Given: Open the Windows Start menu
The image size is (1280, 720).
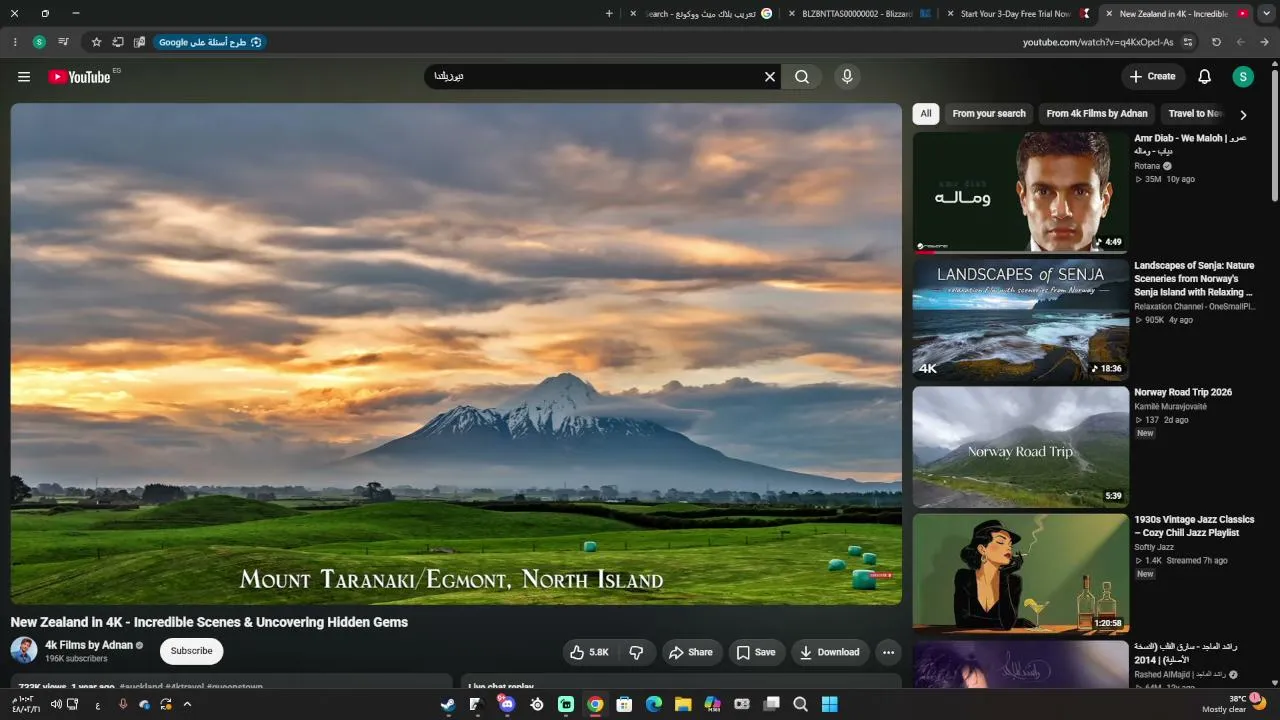Looking at the screenshot, I should 829,704.
